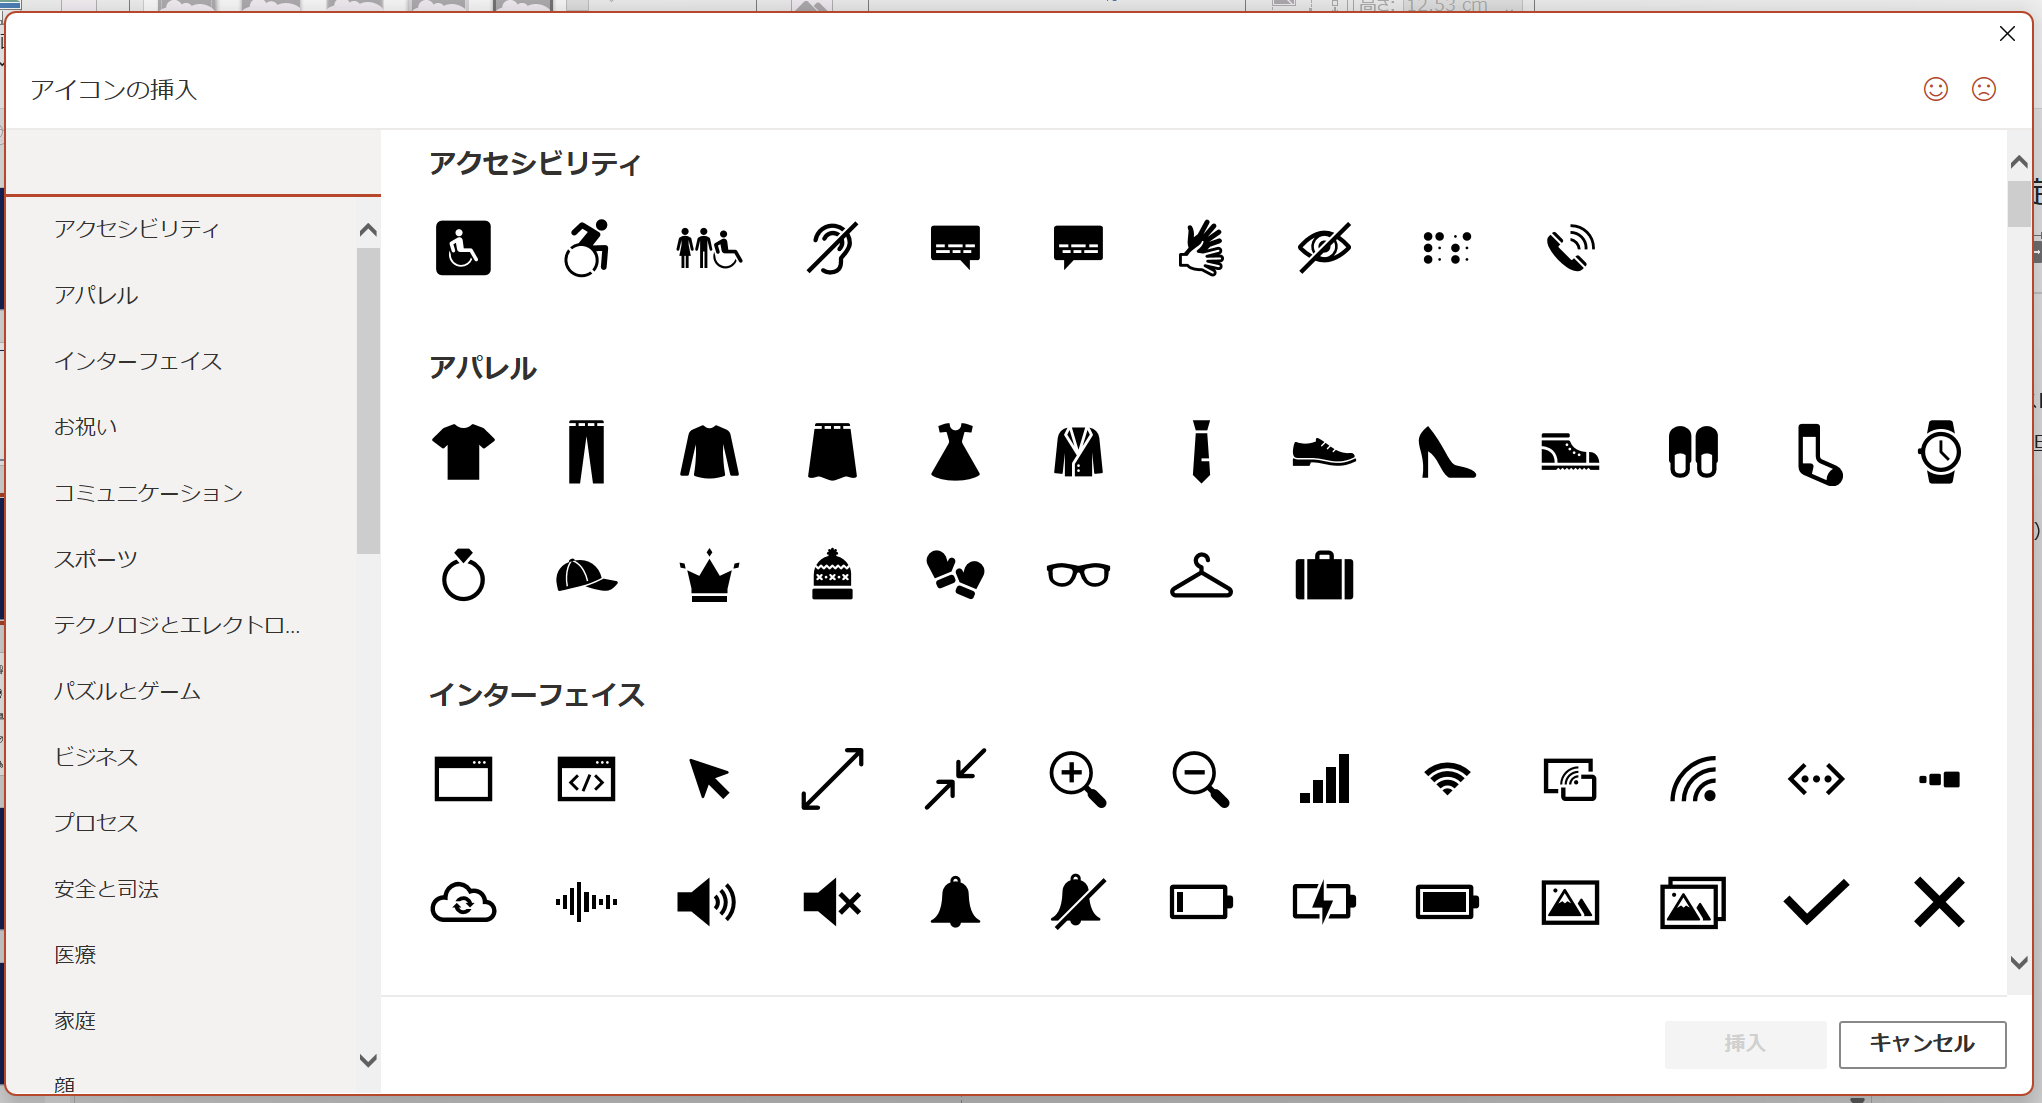The image size is (2042, 1103).
Task: Choose the sign language hands icon
Action: 1200,248
